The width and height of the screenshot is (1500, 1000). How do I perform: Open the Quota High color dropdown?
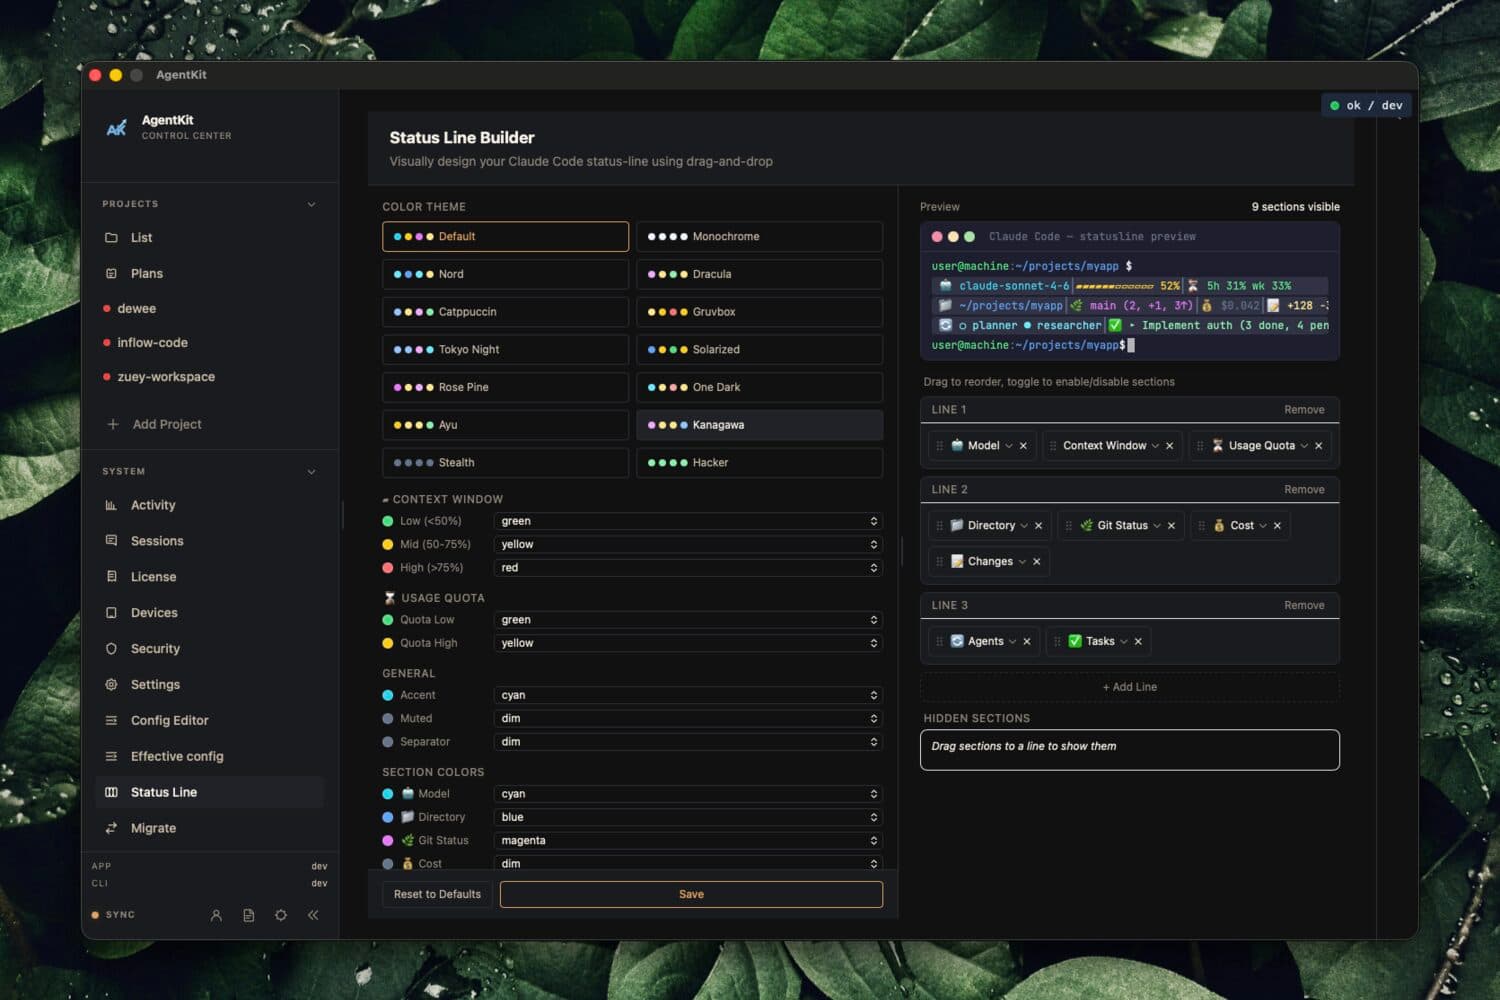tap(688, 643)
